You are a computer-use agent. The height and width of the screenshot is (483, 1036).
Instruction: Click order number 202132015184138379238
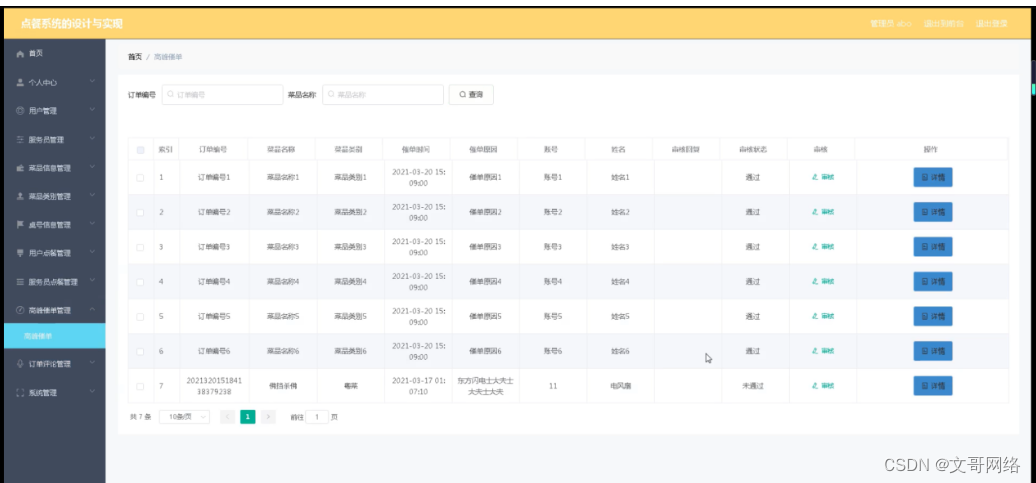click(x=214, y=386)
